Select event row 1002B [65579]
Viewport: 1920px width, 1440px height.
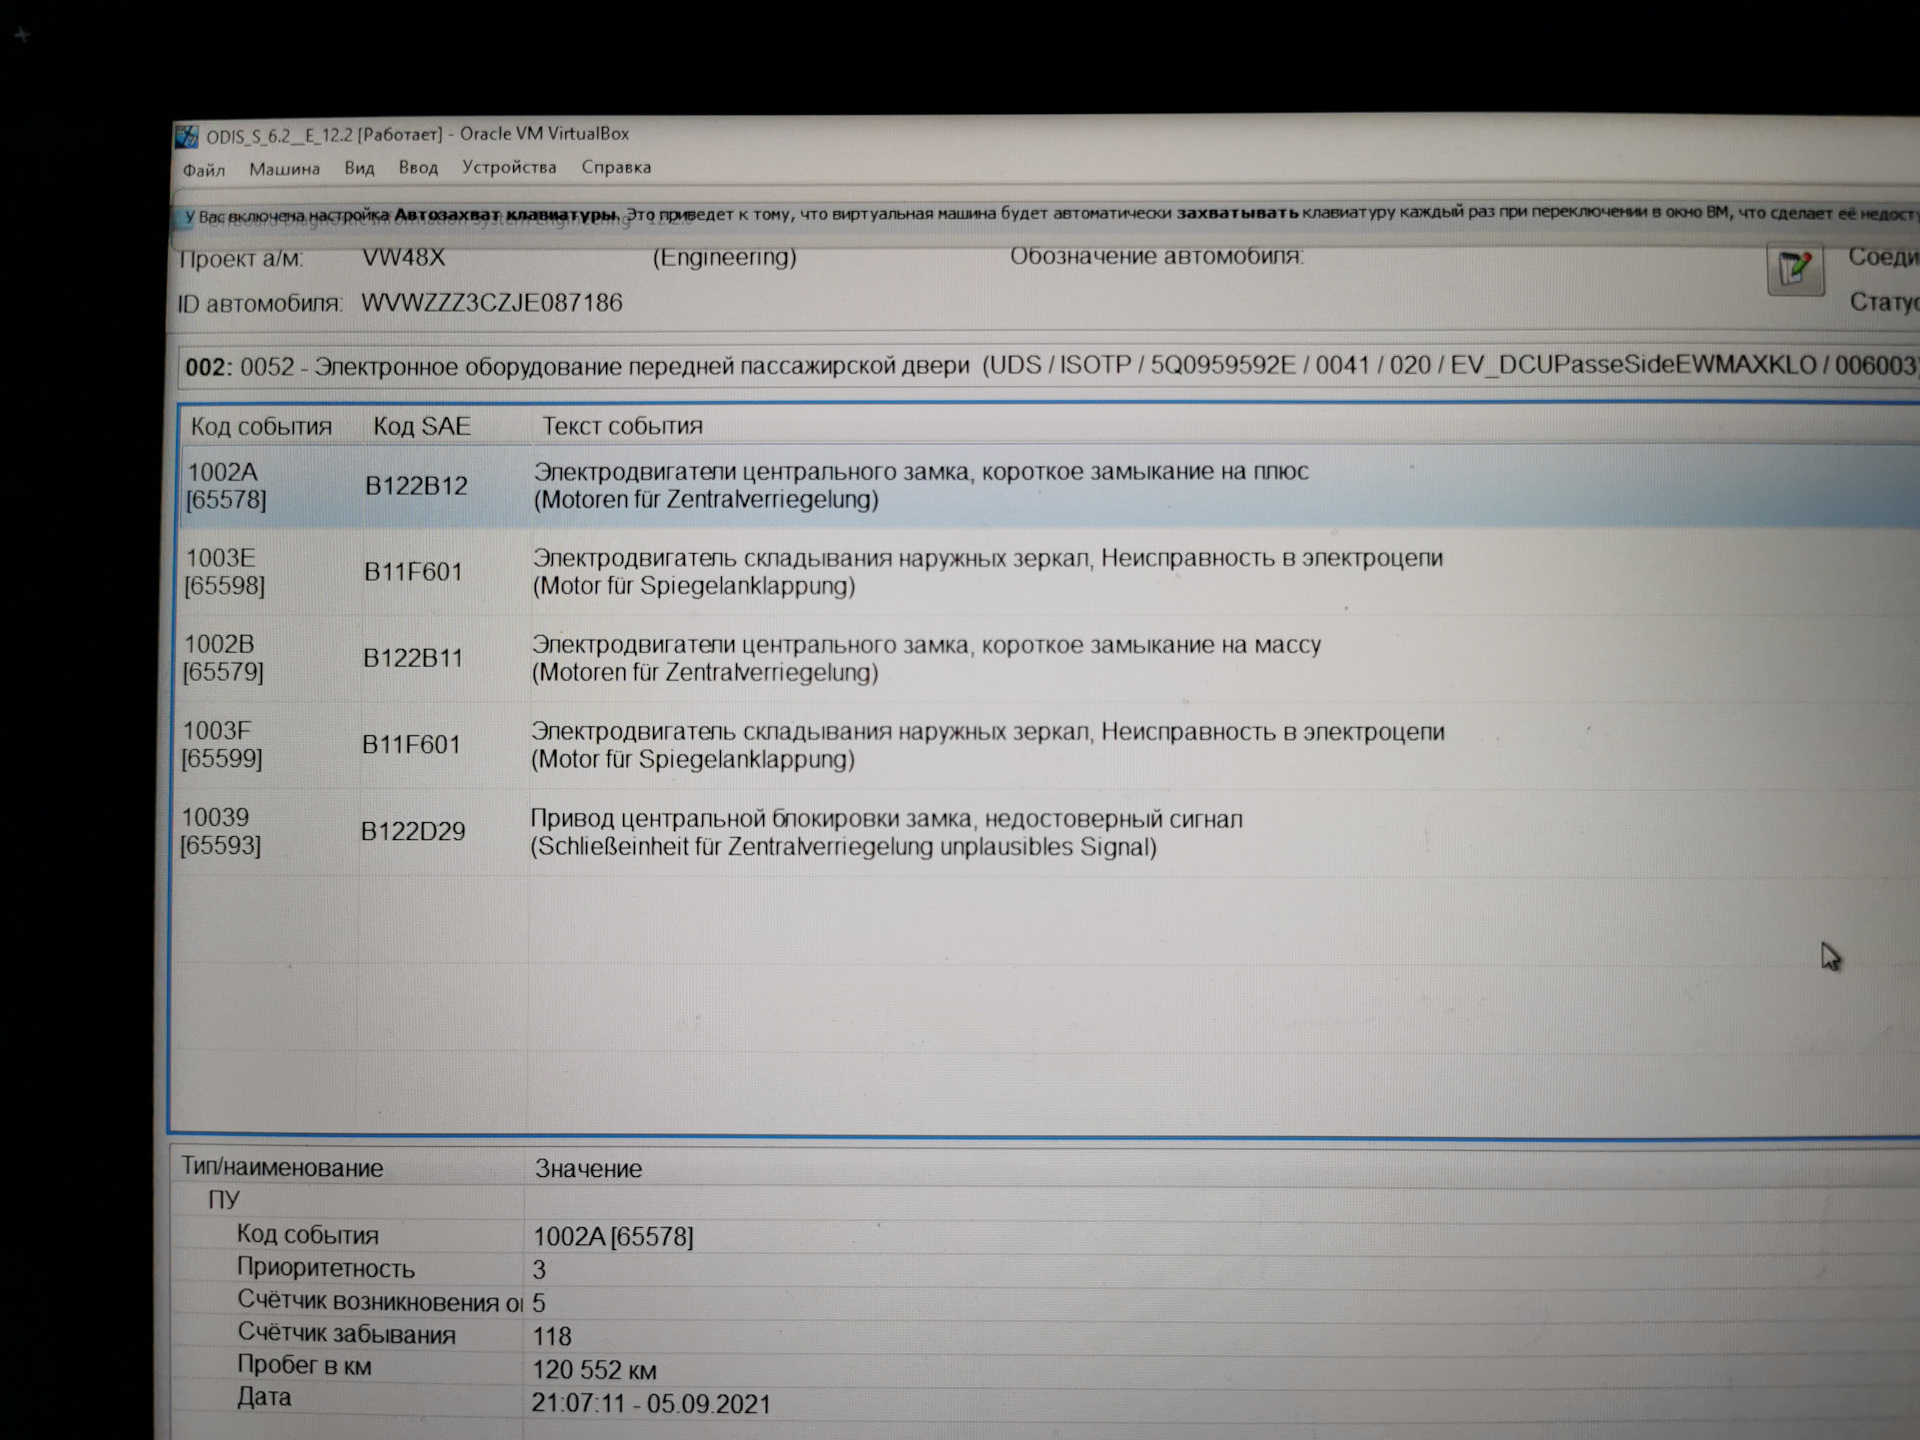(x=1050, y=658)
